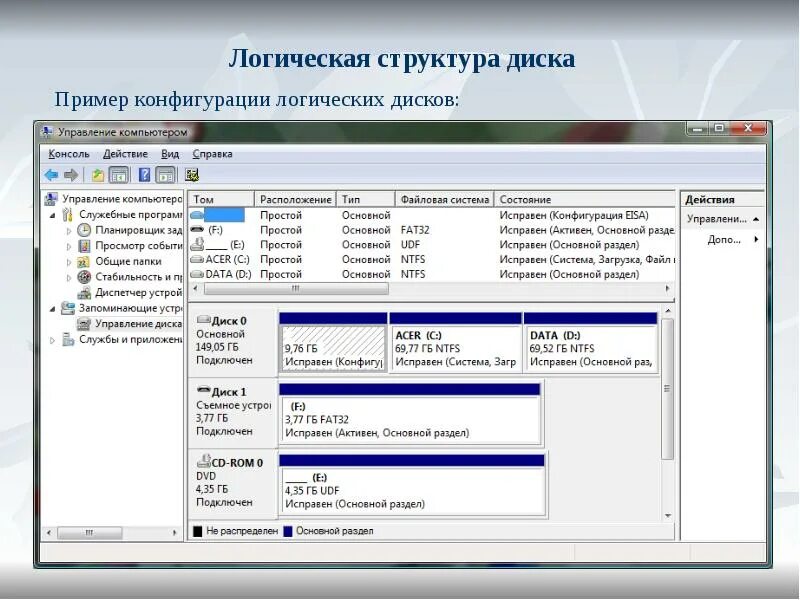This screenshot has height=600, width=800.
Task: Open the Help question mark toolbar icon
Action: point(144,175)
